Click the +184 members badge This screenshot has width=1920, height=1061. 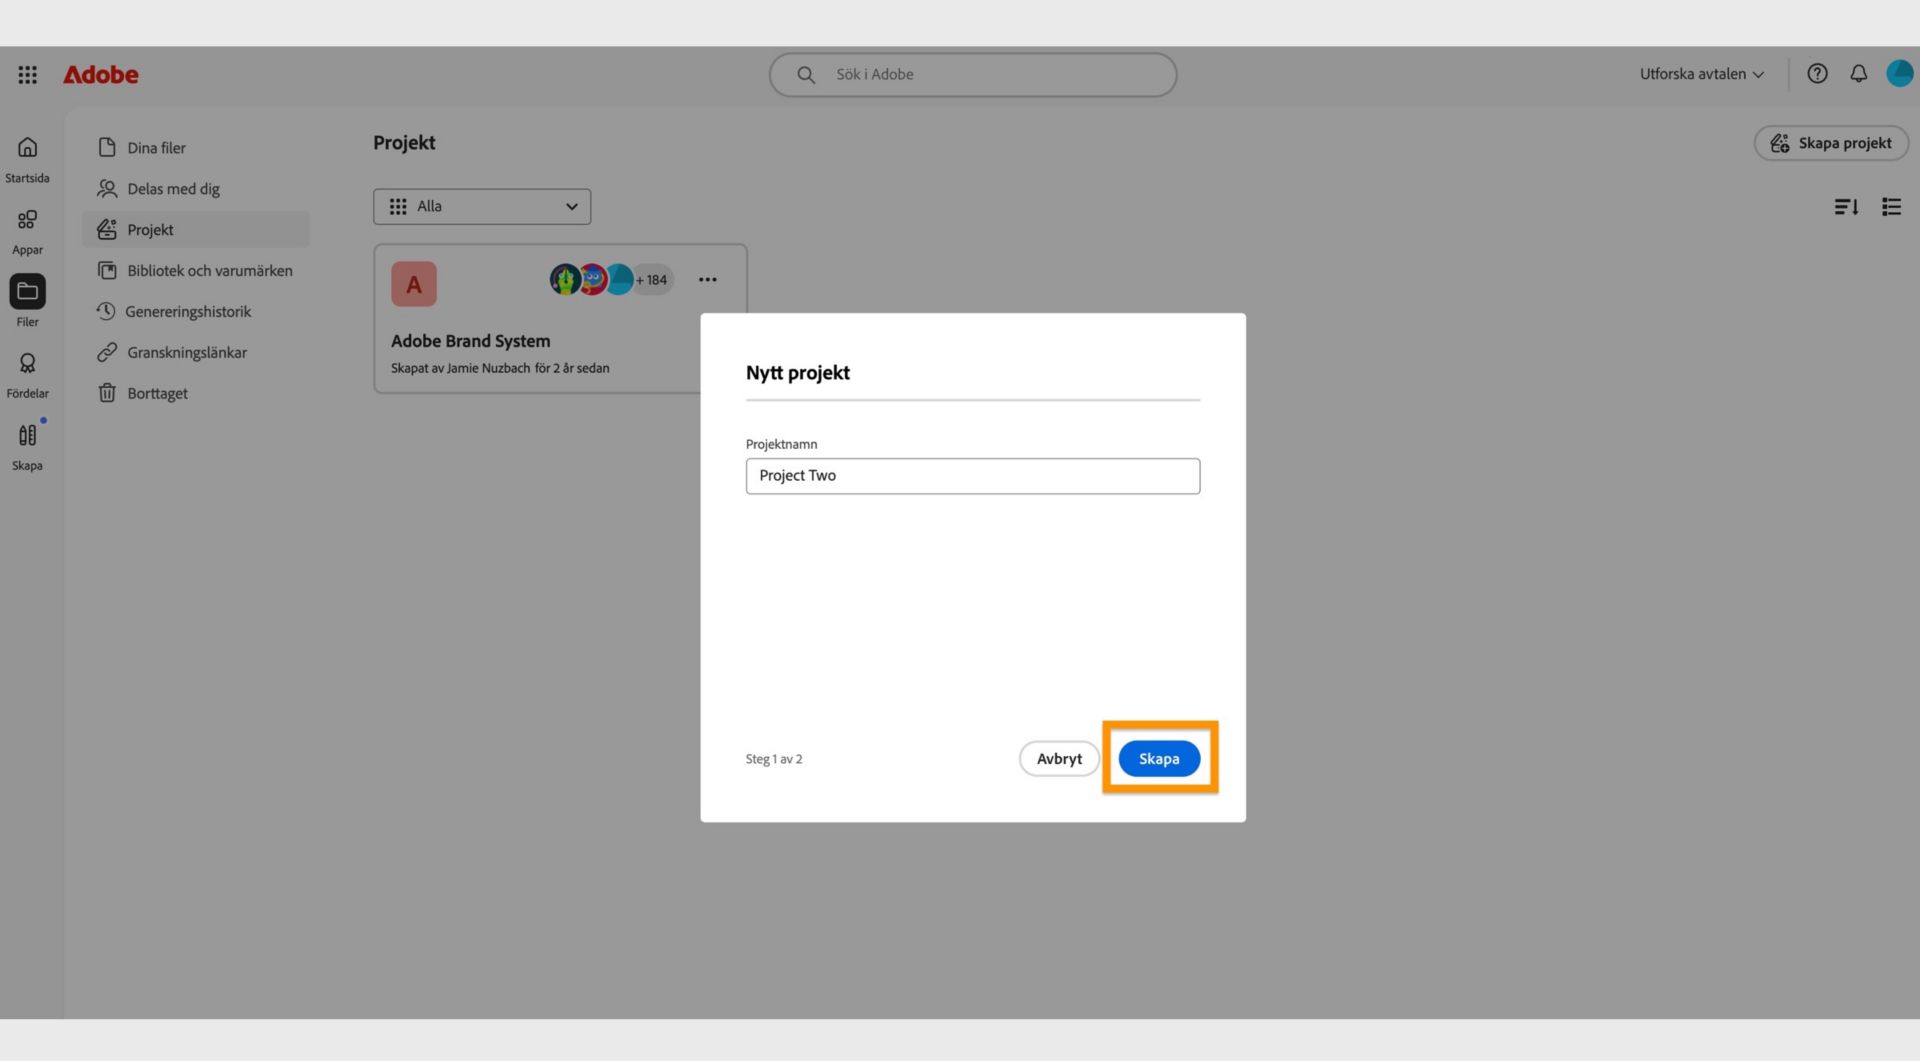(x=652, y=280)
